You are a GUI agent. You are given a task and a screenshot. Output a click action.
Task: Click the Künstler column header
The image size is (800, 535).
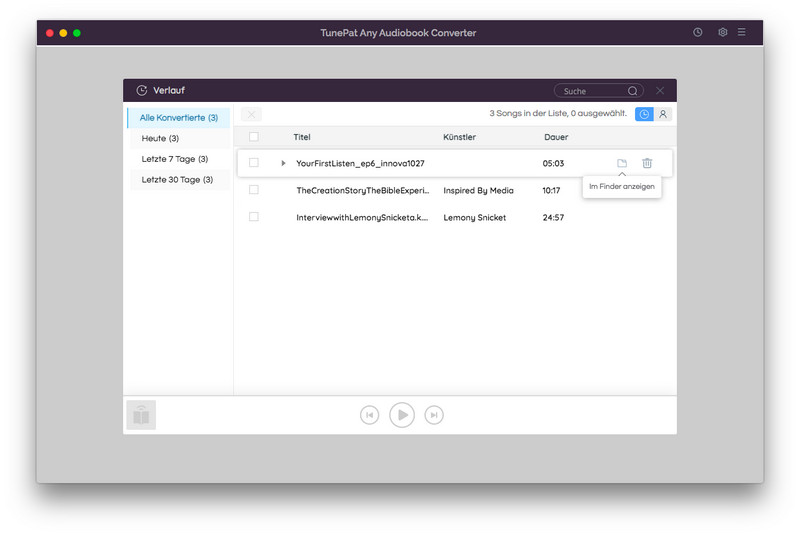pos(459,137)
